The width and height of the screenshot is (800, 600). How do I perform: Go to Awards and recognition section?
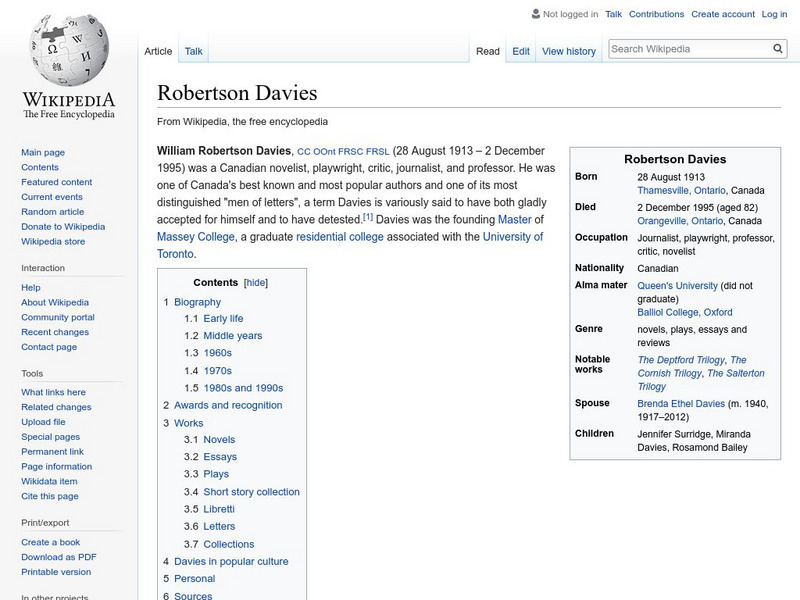pos(228,405)
